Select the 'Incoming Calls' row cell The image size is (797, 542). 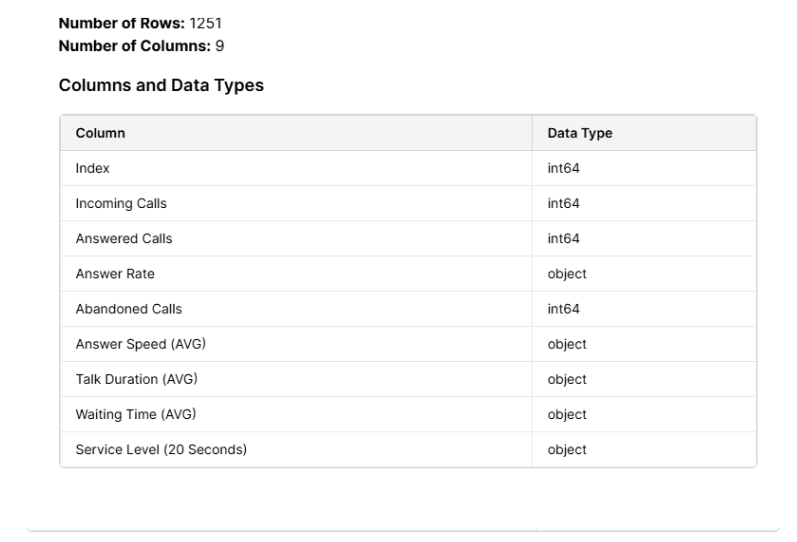coord(121,204)
